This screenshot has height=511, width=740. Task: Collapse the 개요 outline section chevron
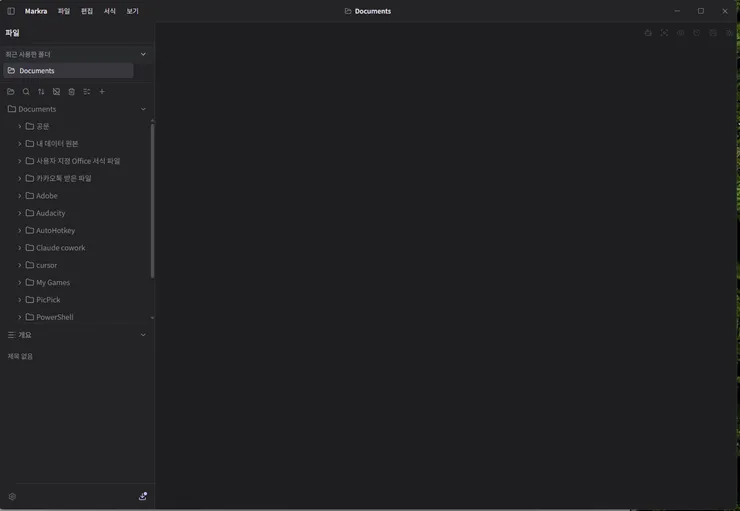[x=143, y=335]
